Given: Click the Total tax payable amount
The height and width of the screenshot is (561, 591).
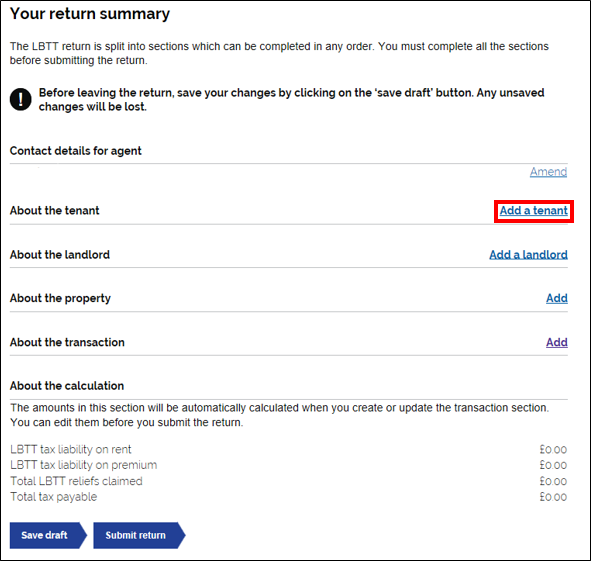Looking at the screenshot, I should [553, 497].
